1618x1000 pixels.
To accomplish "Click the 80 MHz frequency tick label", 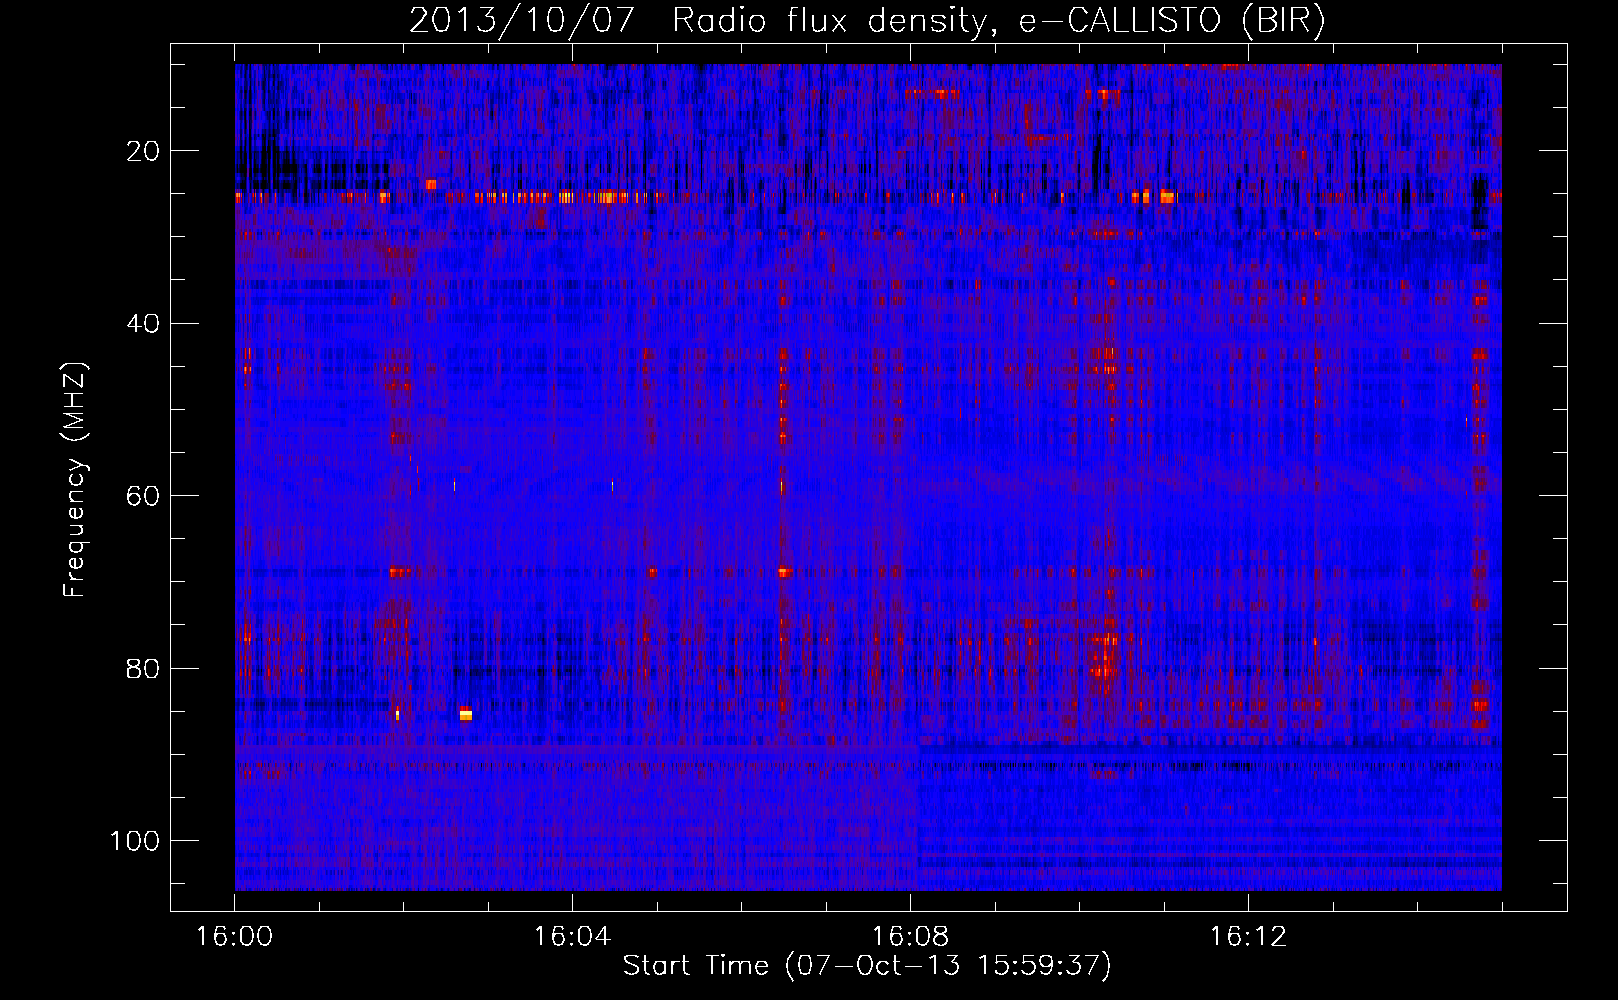I will 144,668.
